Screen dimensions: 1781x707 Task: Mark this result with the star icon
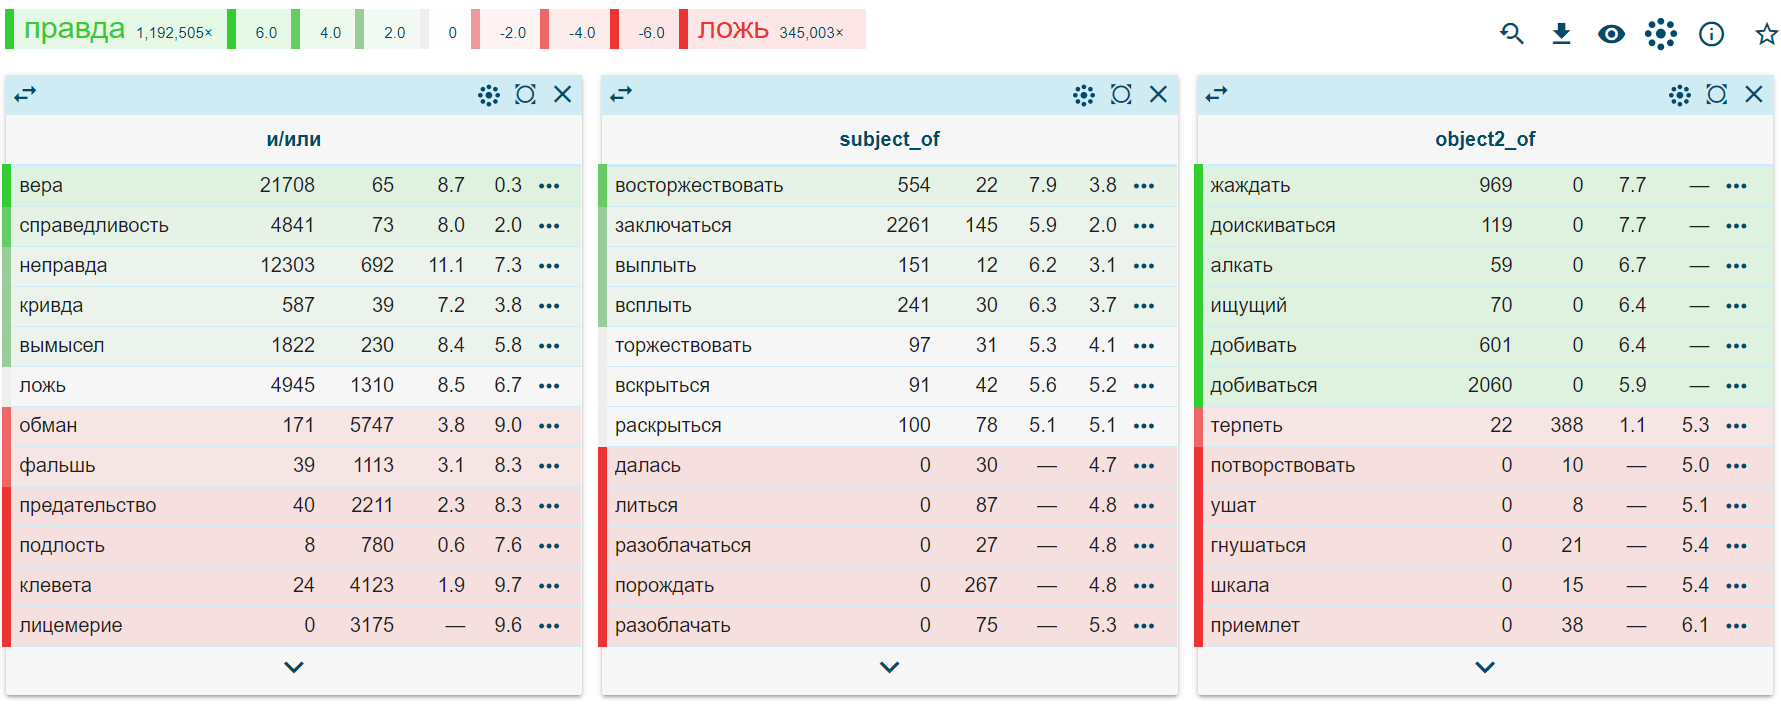pyautogui.click(x=1766, y=34)
